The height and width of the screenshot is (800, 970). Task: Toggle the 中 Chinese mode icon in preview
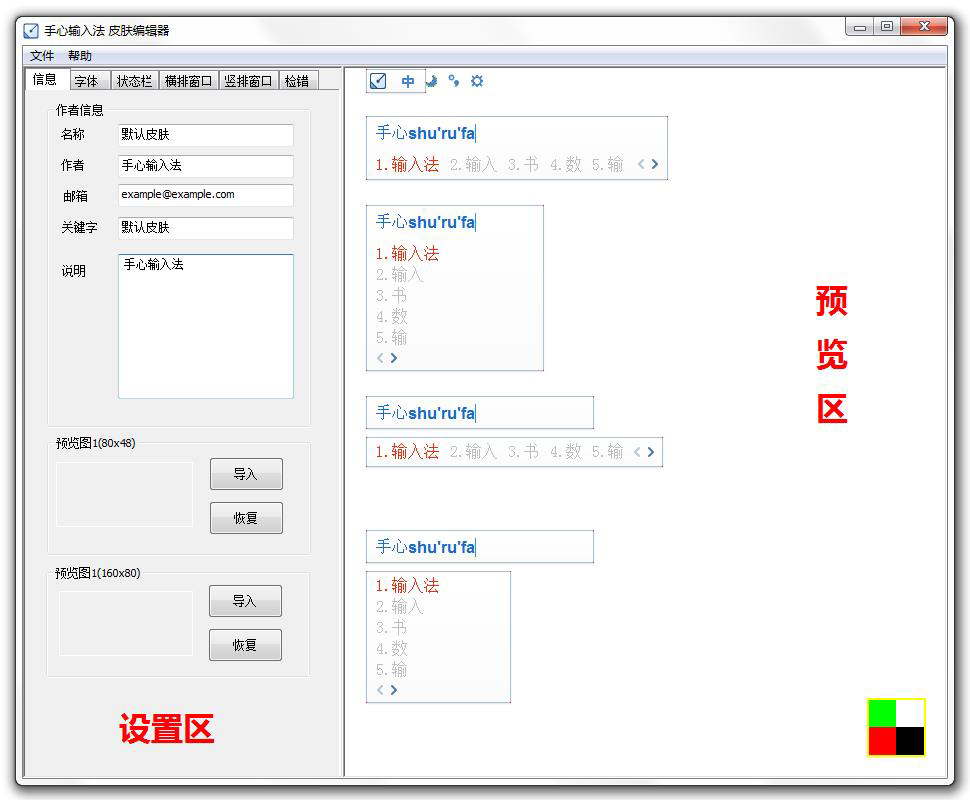[x=408, y=81]
